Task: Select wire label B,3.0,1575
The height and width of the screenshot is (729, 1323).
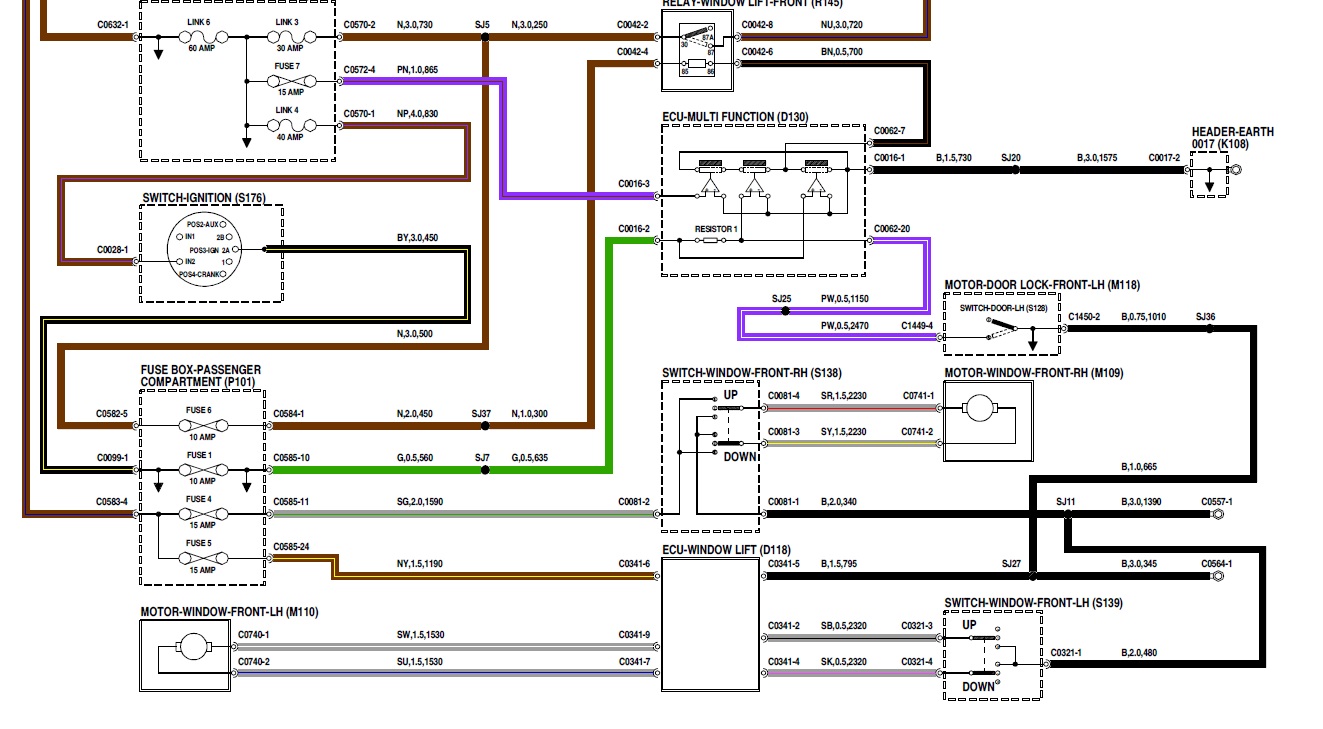Action: coord(1096,157)
